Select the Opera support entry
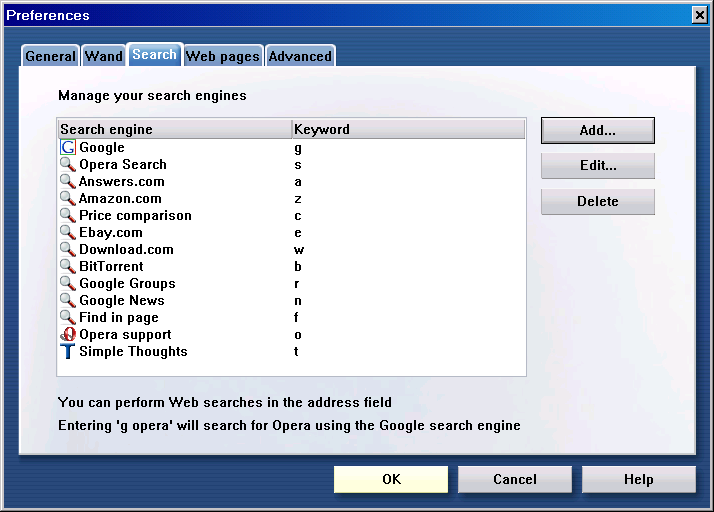The width and height of the screenshot is (714, 512). (x=125, y=334)
